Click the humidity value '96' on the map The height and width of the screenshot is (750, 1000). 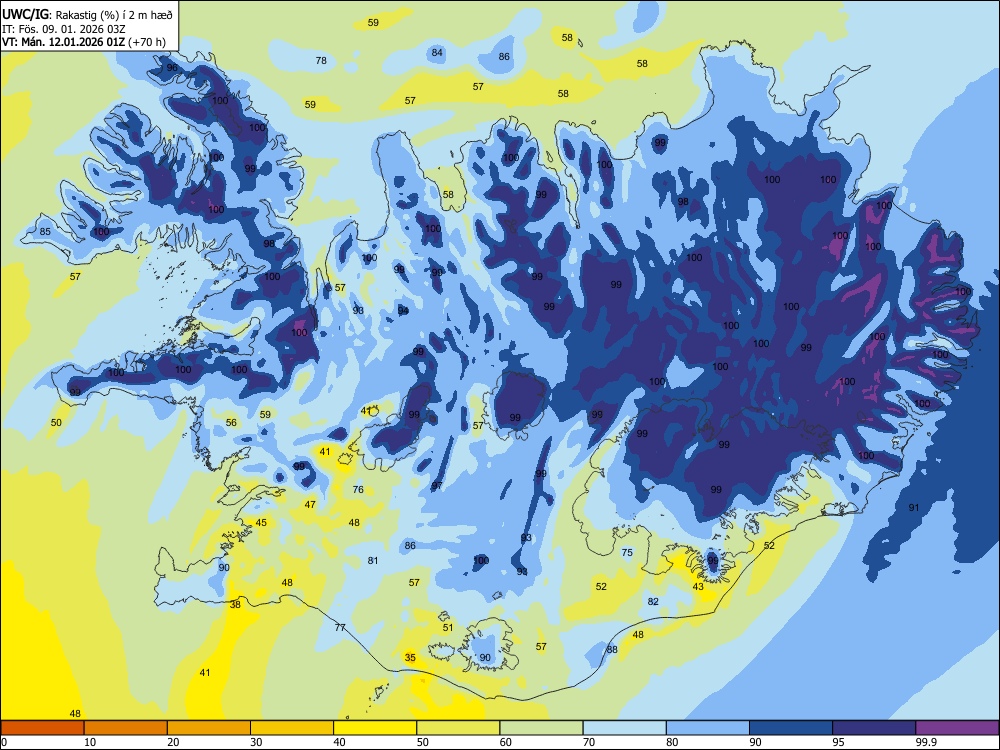172,68
